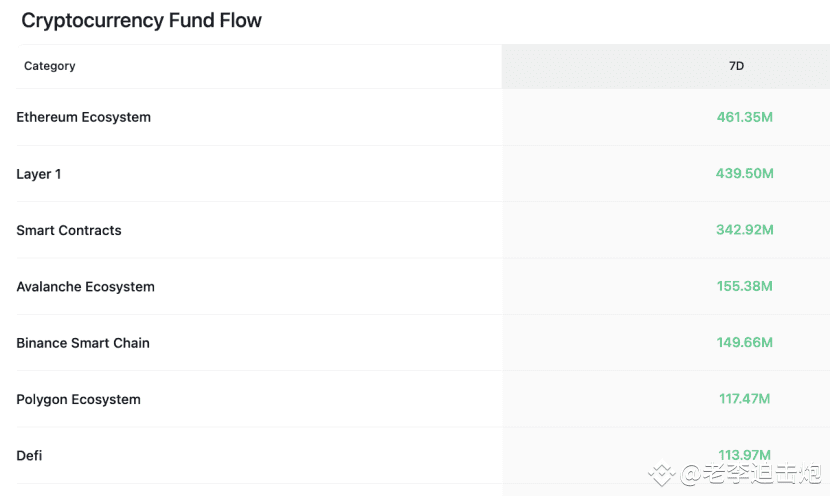Screen dimensions: 830x496
Task: Click the Cryptocurrency Fund Flow title
Action: pyautogui.click(x=141, y=21)
